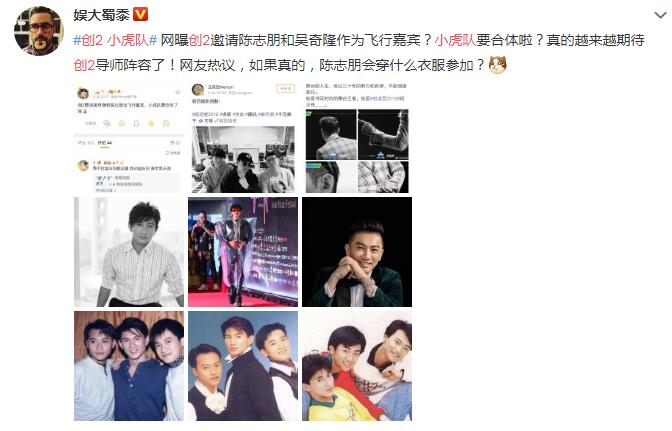Click the text 陈志朋会穿什么衣服参加
The image size is (672, 431).
click(396, 65)
